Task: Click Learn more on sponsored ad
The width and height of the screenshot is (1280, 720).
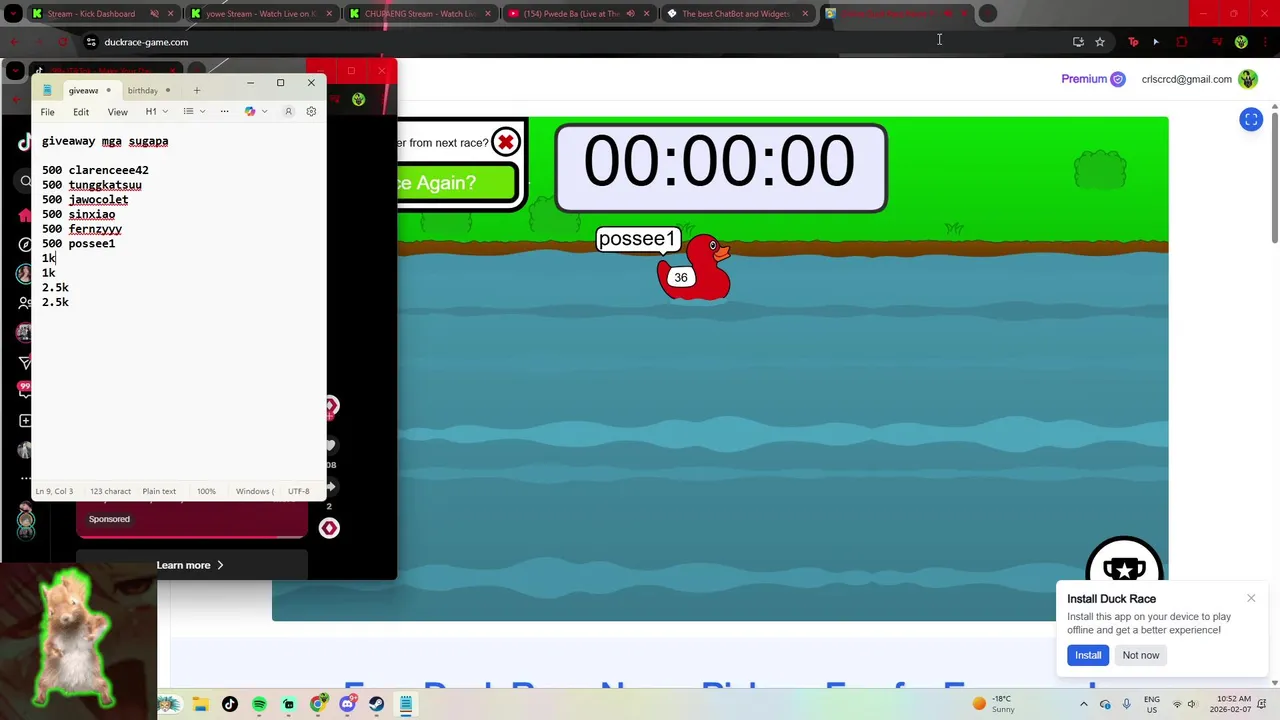Action: coord(190,565)
